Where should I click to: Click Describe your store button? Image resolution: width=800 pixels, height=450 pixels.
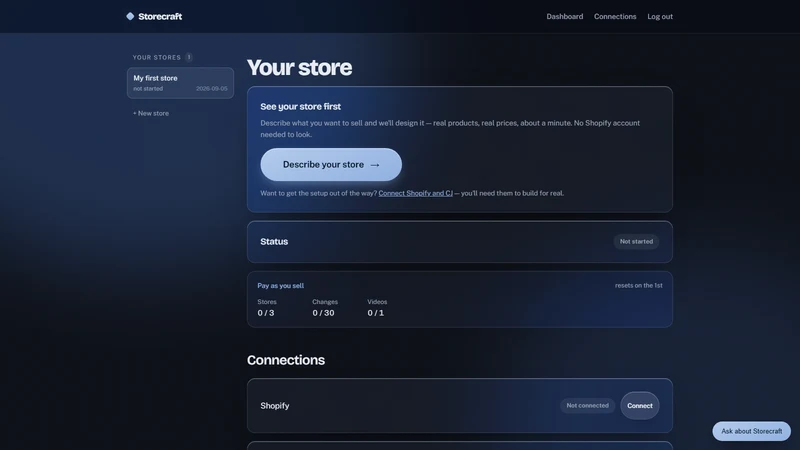click(331, 164)
